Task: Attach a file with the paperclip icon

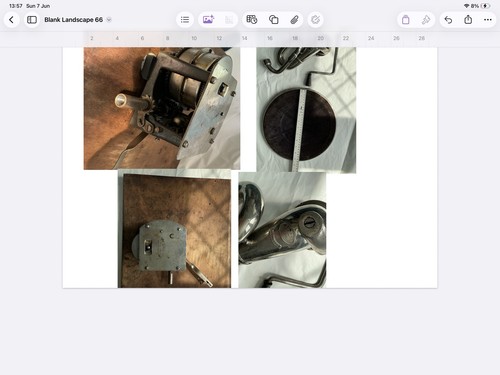Action: tap(294, 20)
